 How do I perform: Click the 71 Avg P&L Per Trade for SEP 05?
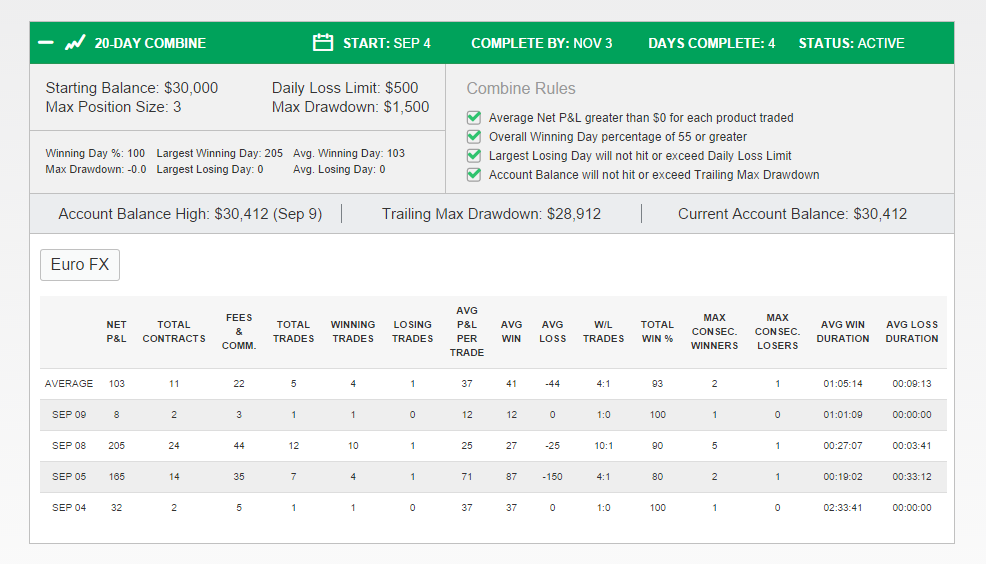click(x=467, y=477)
